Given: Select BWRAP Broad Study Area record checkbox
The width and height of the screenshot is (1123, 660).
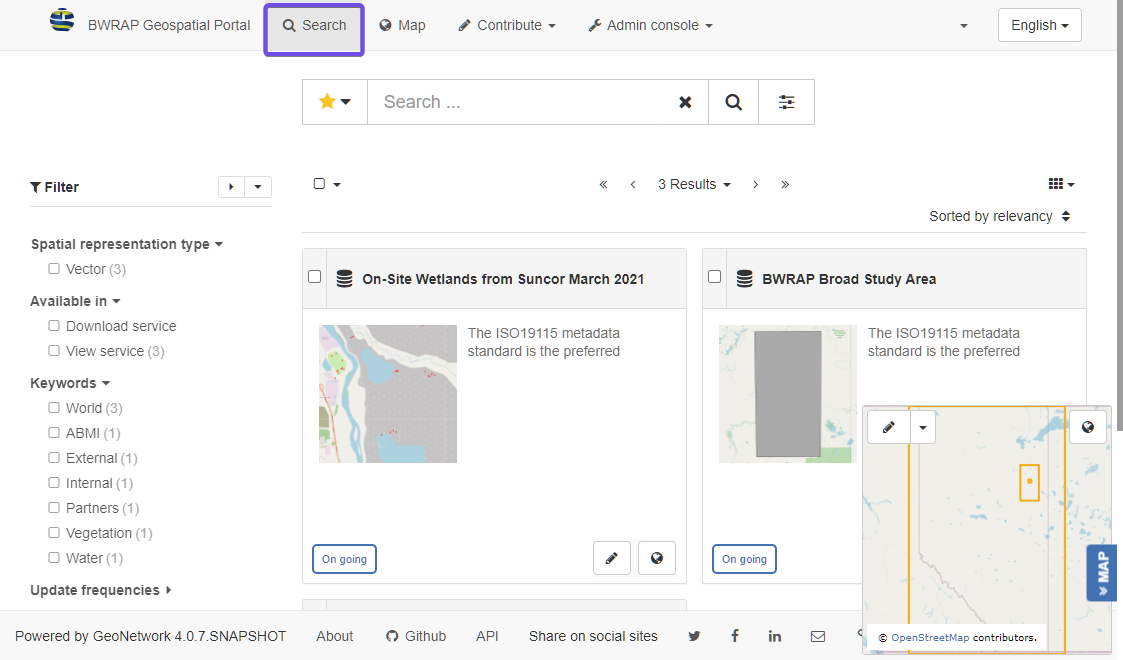Looking at the screenshot, I should 714,276.
